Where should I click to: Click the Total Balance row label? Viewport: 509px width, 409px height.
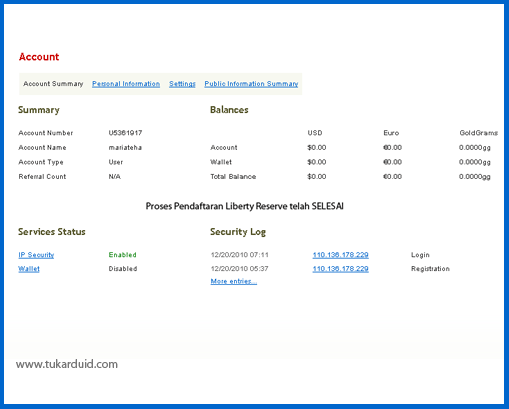(233, 176)
